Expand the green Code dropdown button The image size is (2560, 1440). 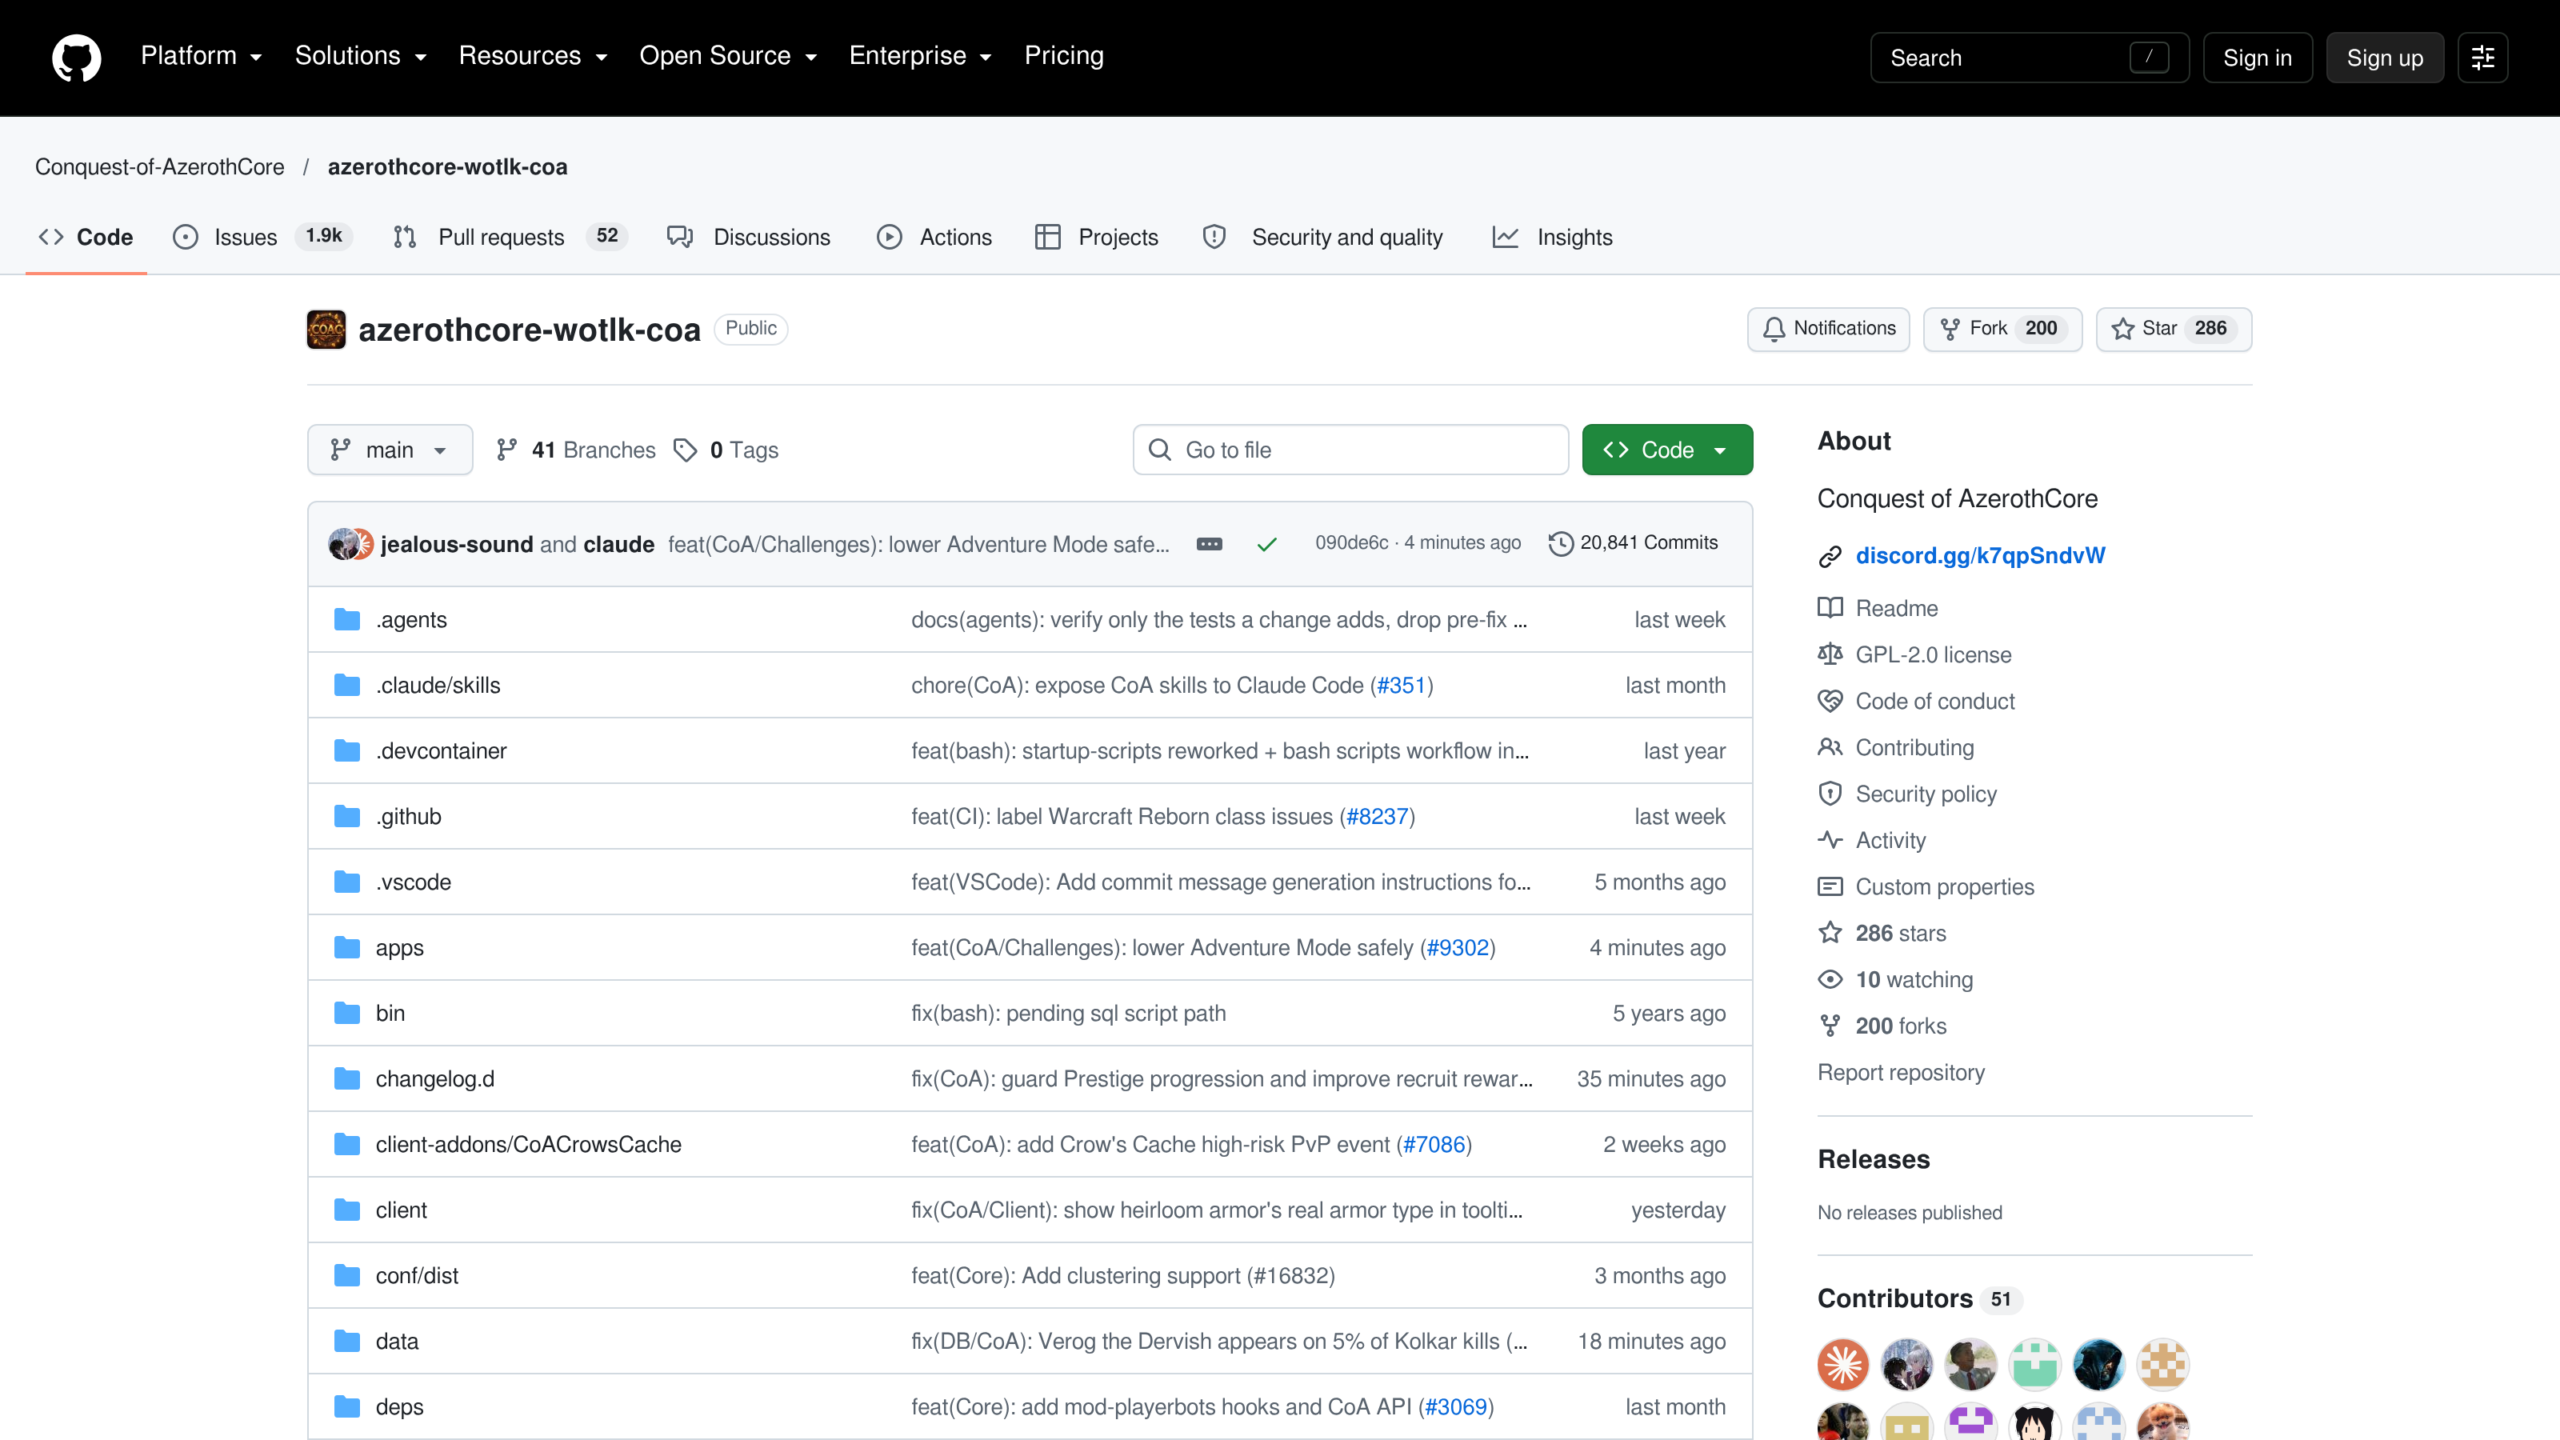click(x=1667, y=450)
